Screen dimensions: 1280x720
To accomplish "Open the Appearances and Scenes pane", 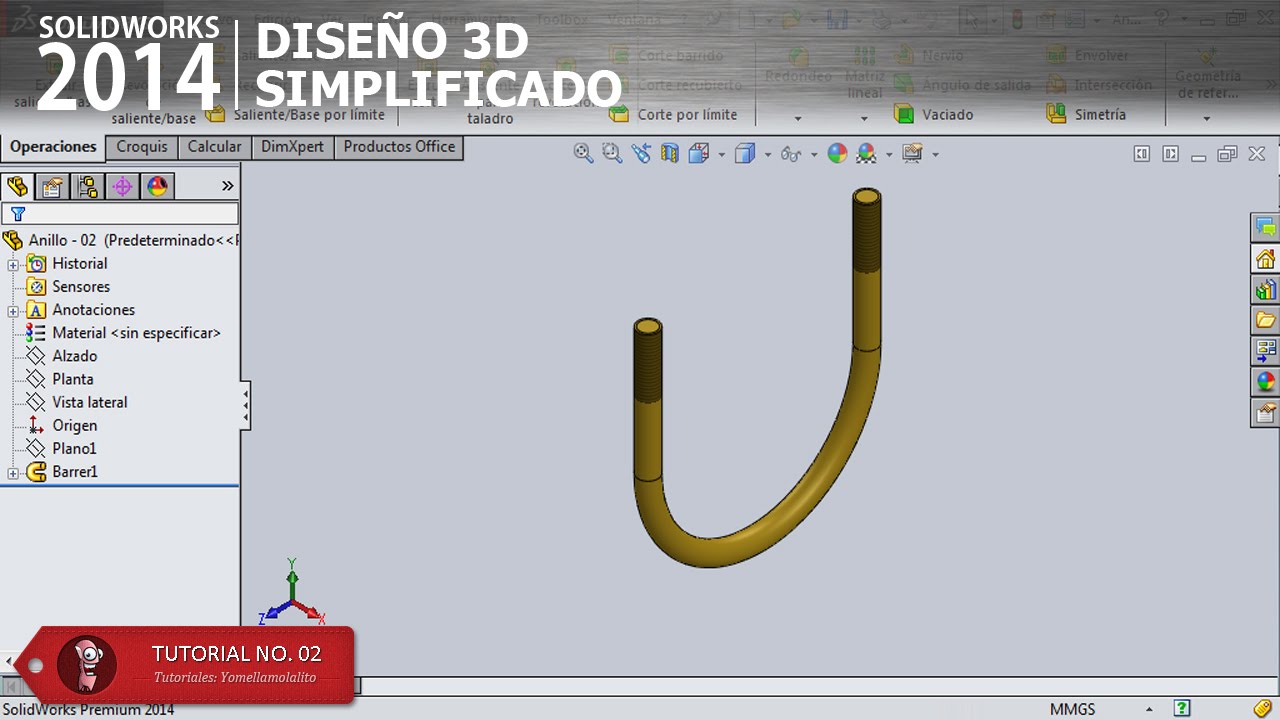I will [x=1265, y=382].
